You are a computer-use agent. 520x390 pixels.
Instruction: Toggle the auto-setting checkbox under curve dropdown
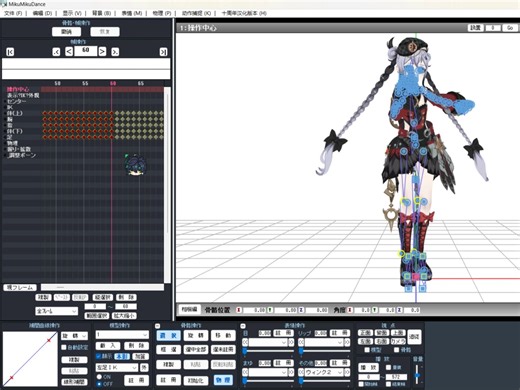(64, 347)
